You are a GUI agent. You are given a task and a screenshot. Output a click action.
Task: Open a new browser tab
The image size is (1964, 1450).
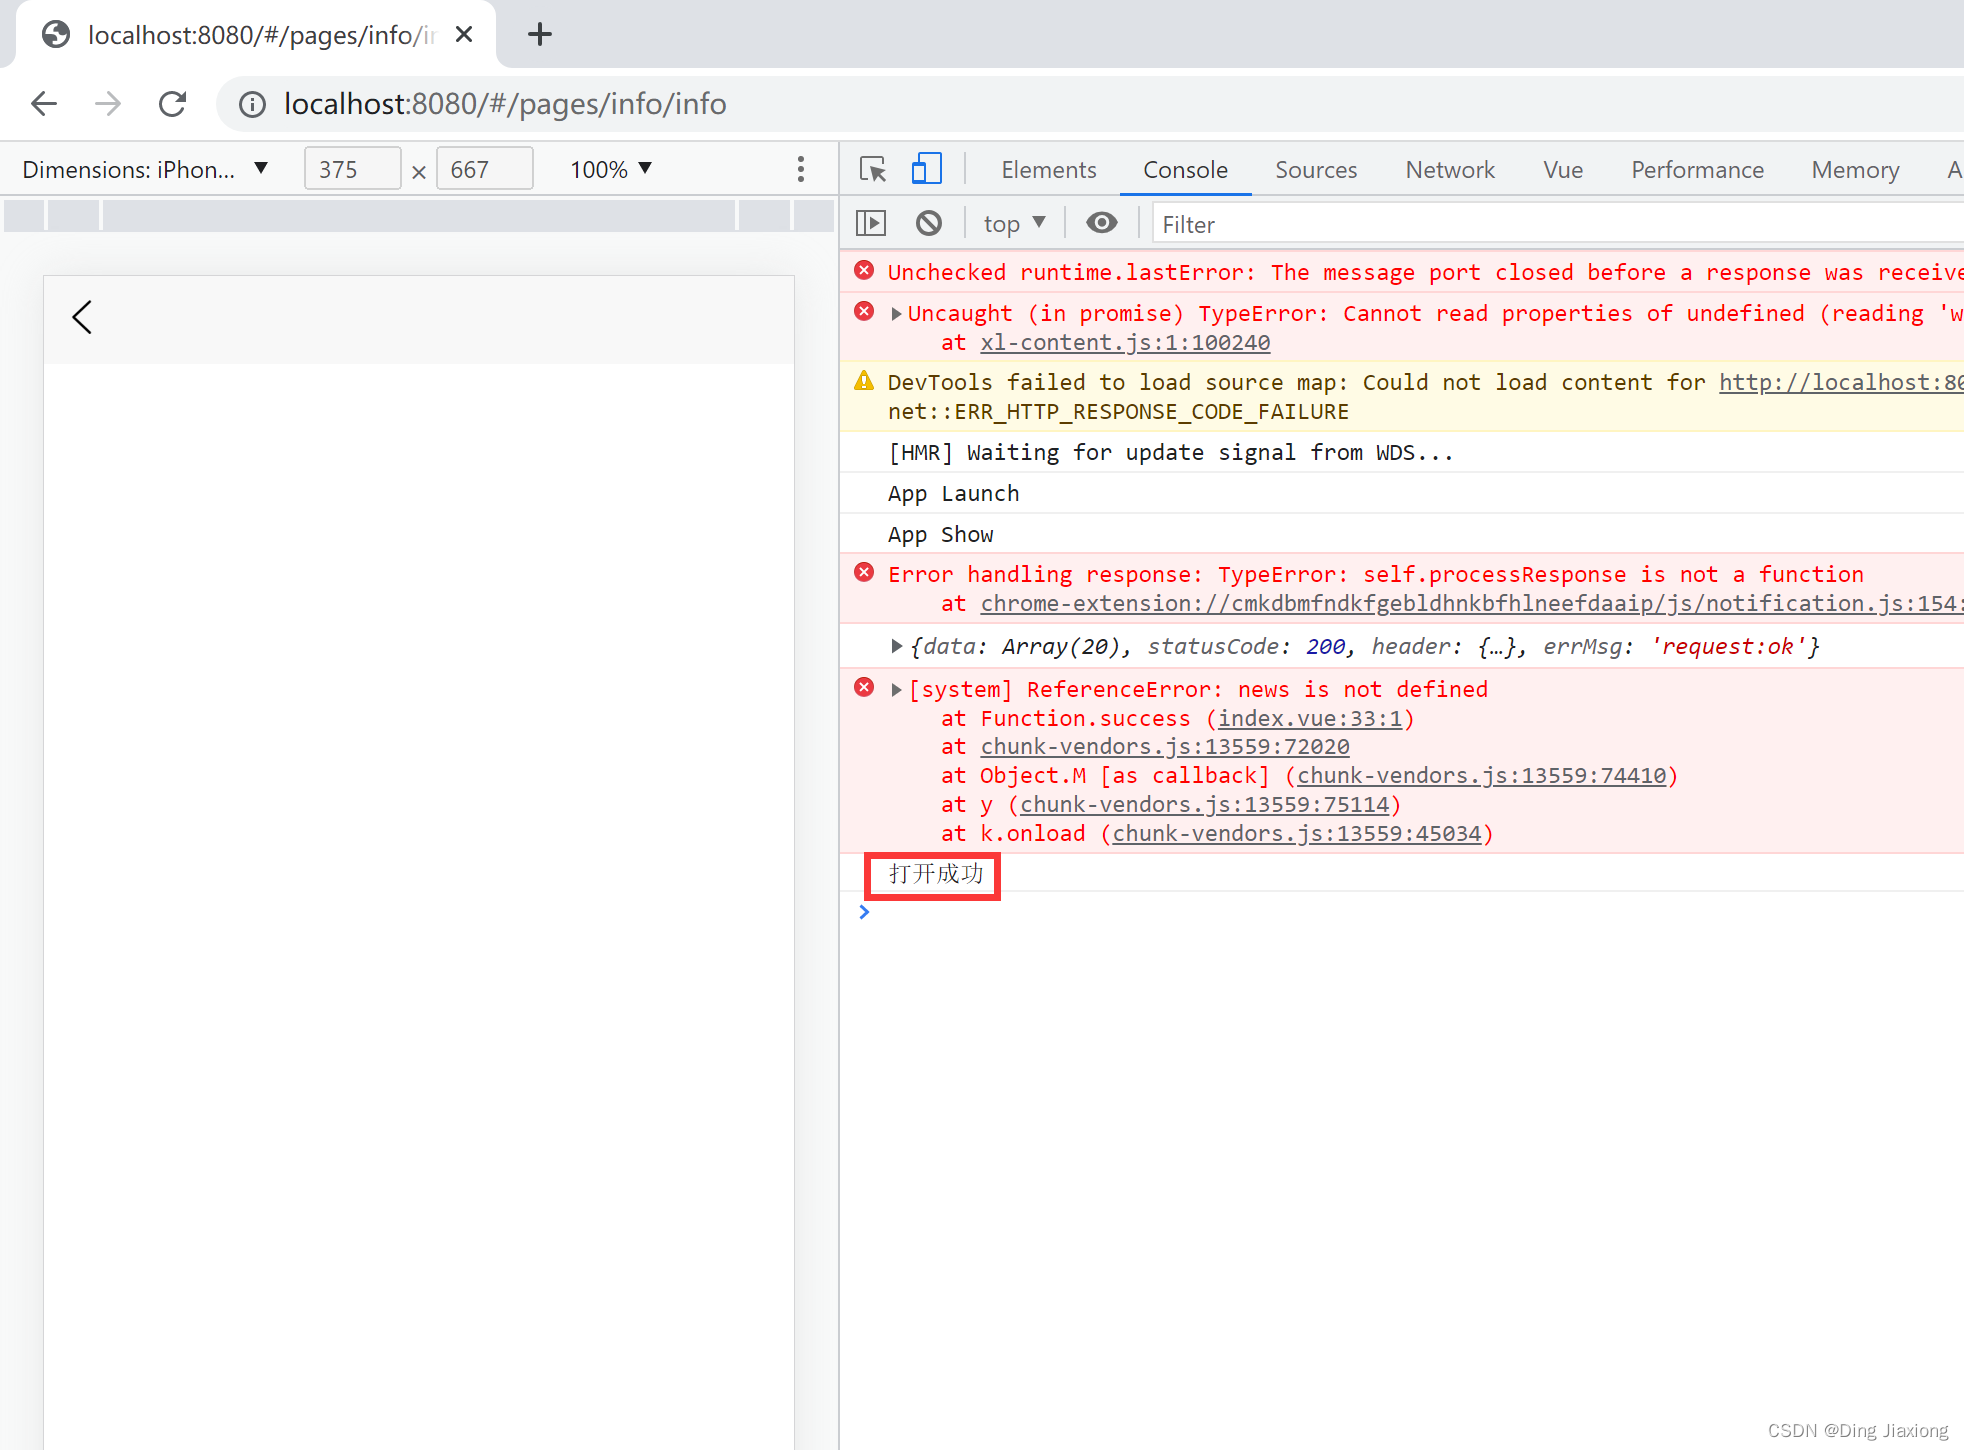pos(539,35)
